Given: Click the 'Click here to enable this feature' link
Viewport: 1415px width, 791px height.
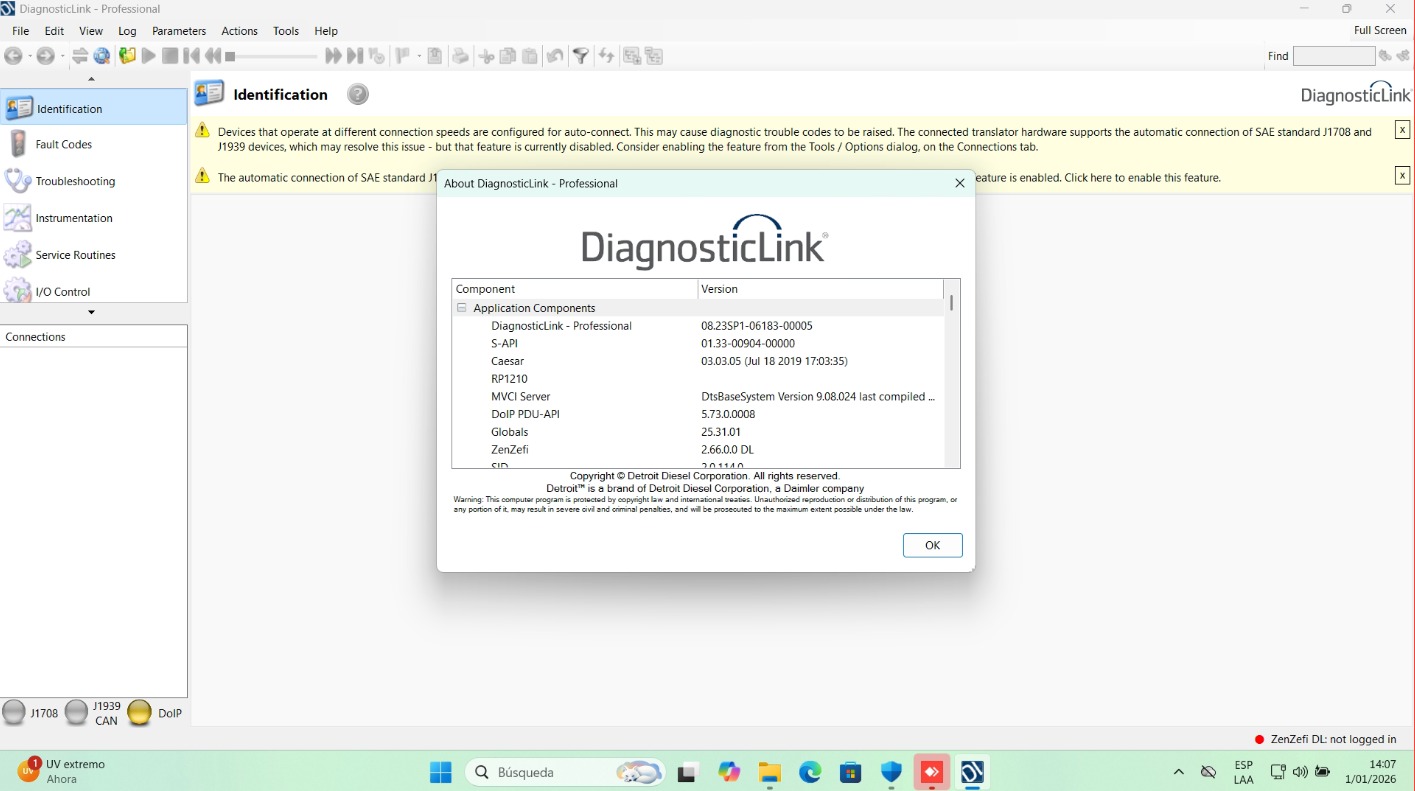Looking at the screenshot, I should tap(1142, 178).
